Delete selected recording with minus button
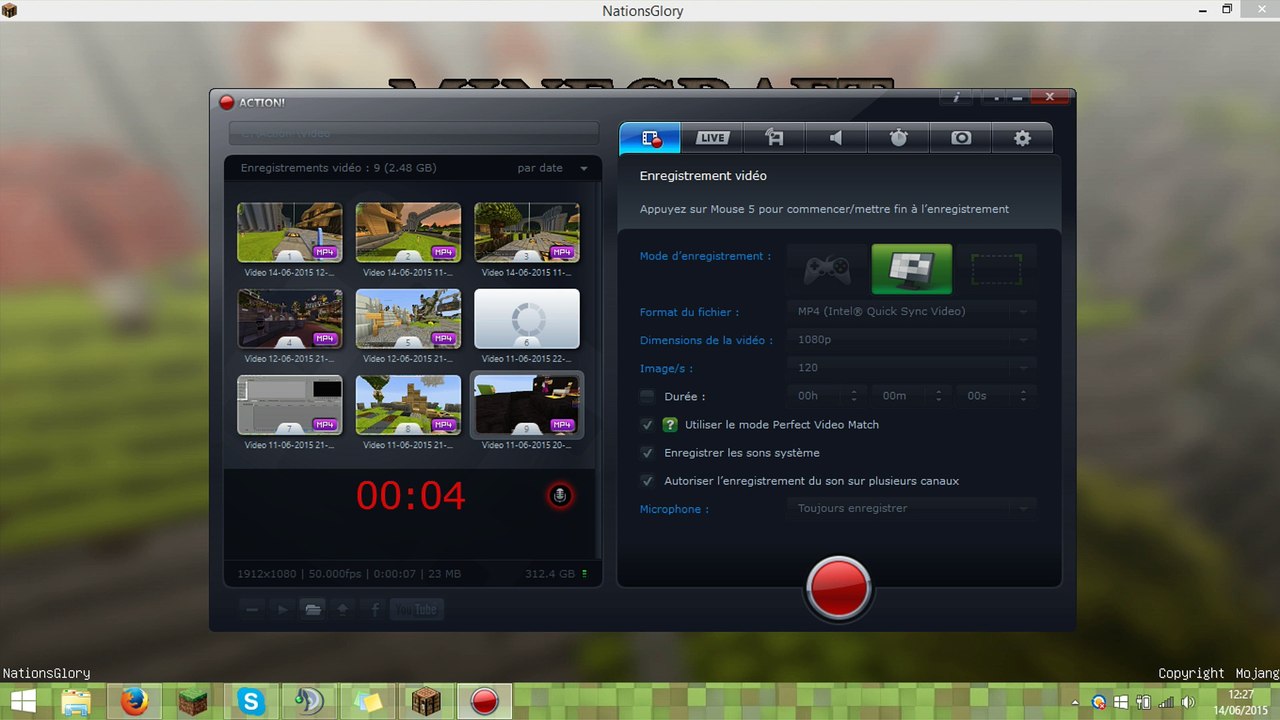The image size is (1280, 720). tap(252, 609)
